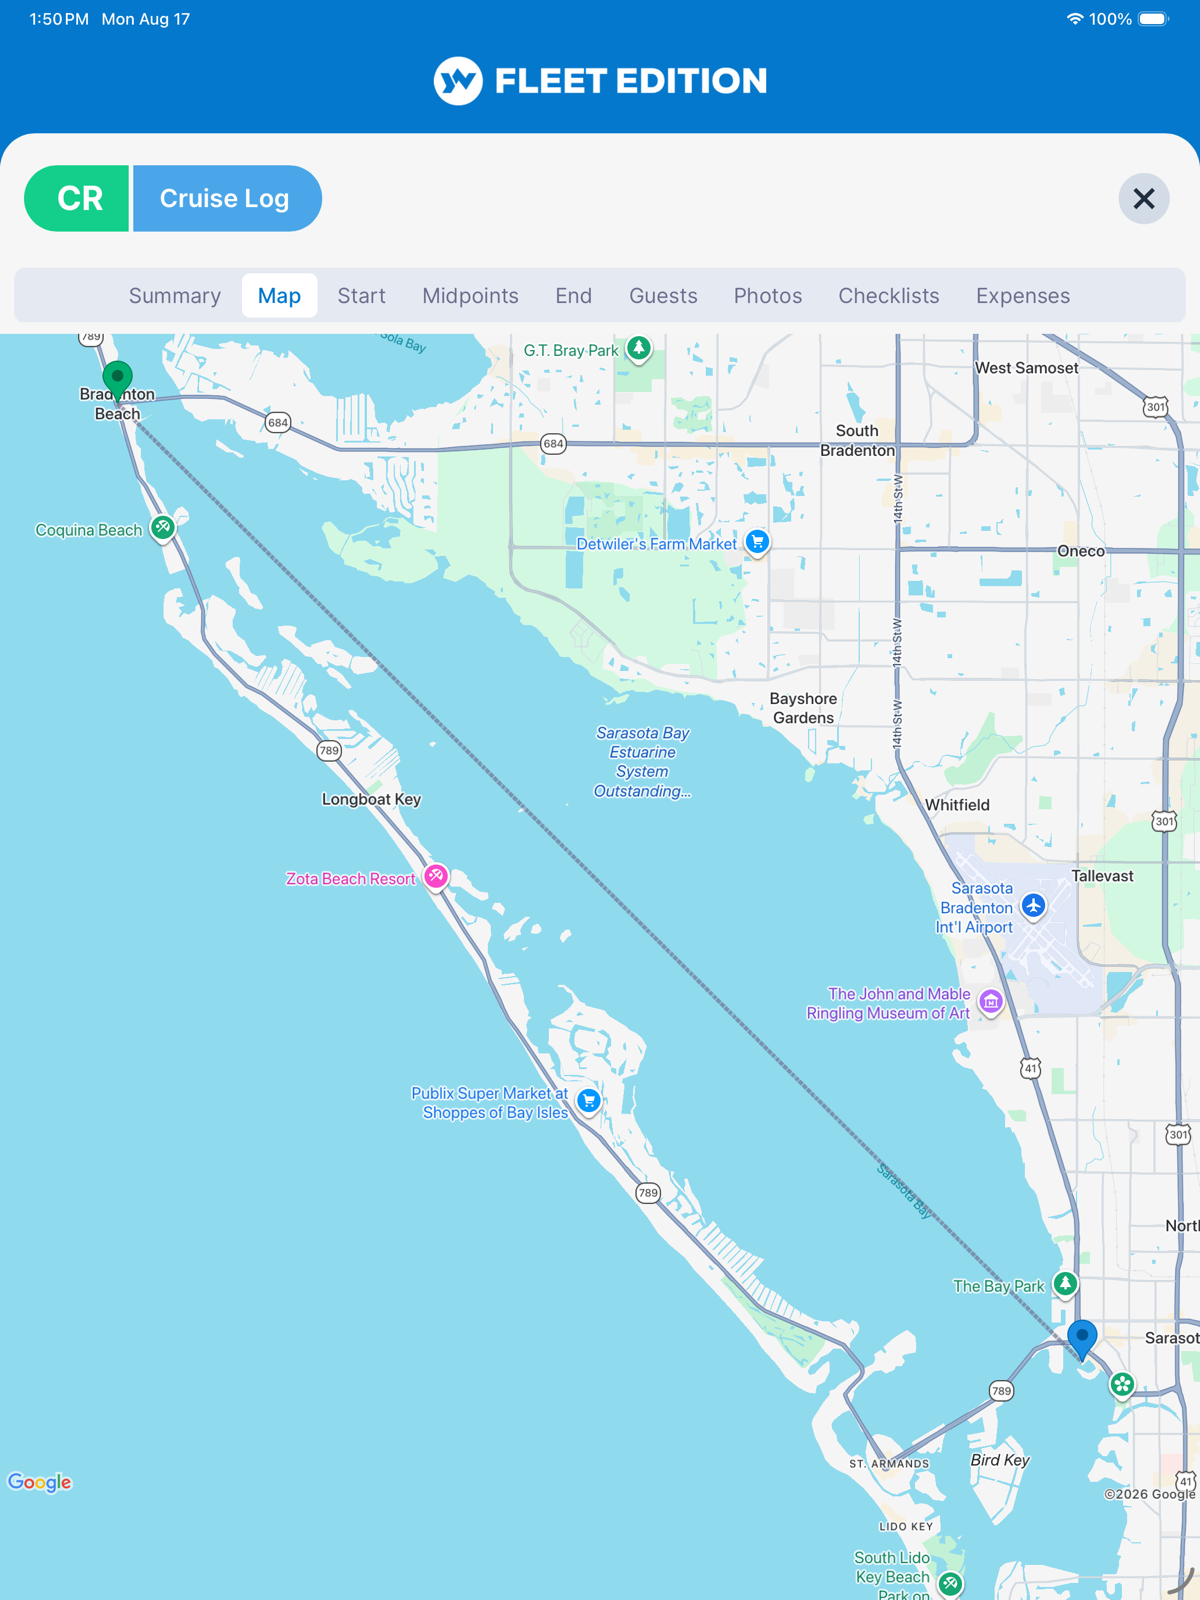Tap the status bar clock 1:50 PM

pyautogui.click(x=59, y=19)
